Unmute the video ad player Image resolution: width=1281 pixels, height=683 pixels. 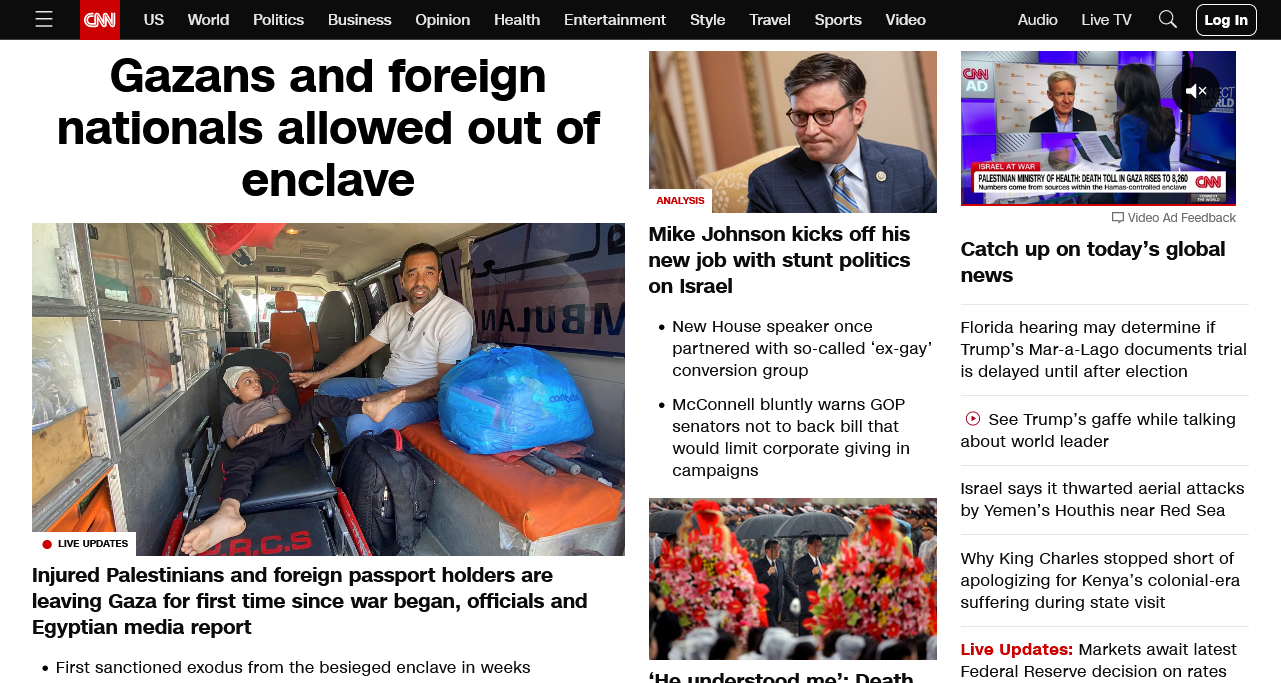(x=1196, y=91)
